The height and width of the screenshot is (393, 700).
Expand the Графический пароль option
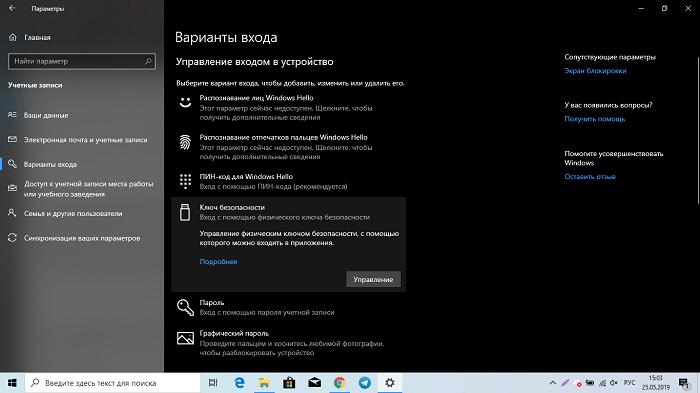click(288, 343)
